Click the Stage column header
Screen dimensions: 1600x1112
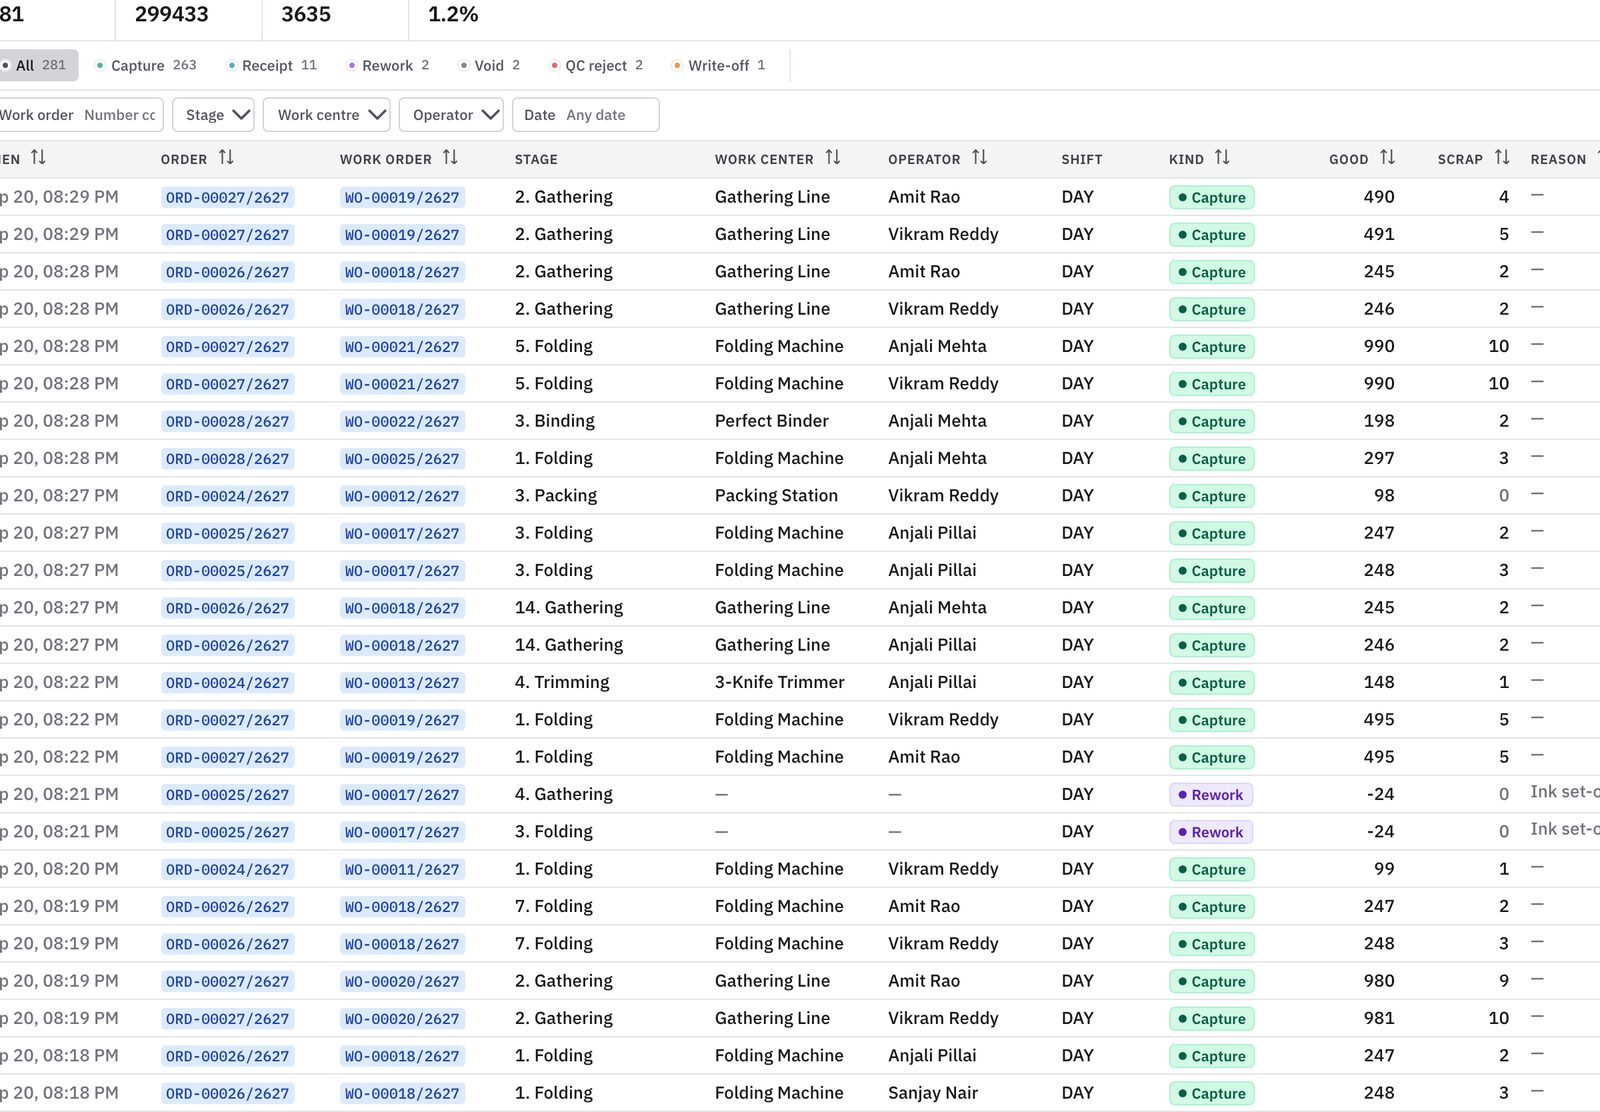pos(536,159)
